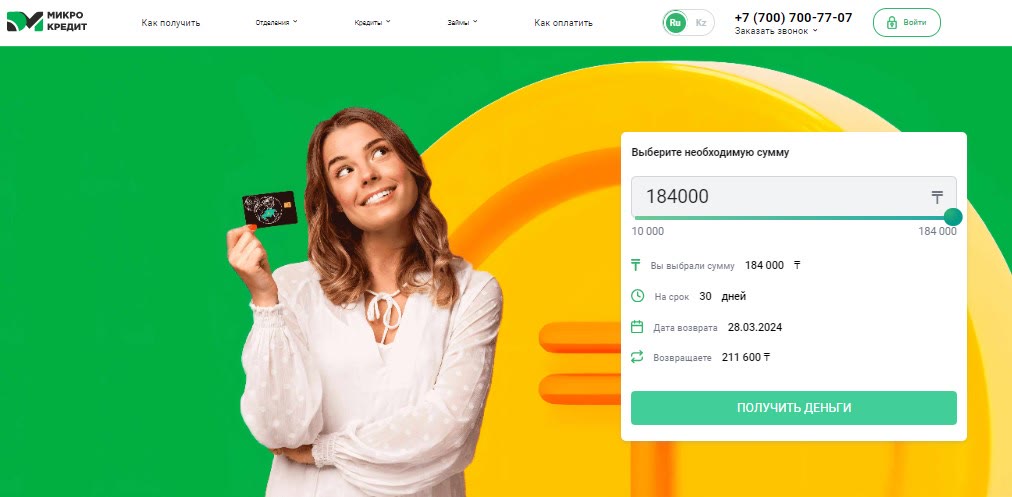
Task: Click the clock icon next to На срок
Action: click(637, 296)
